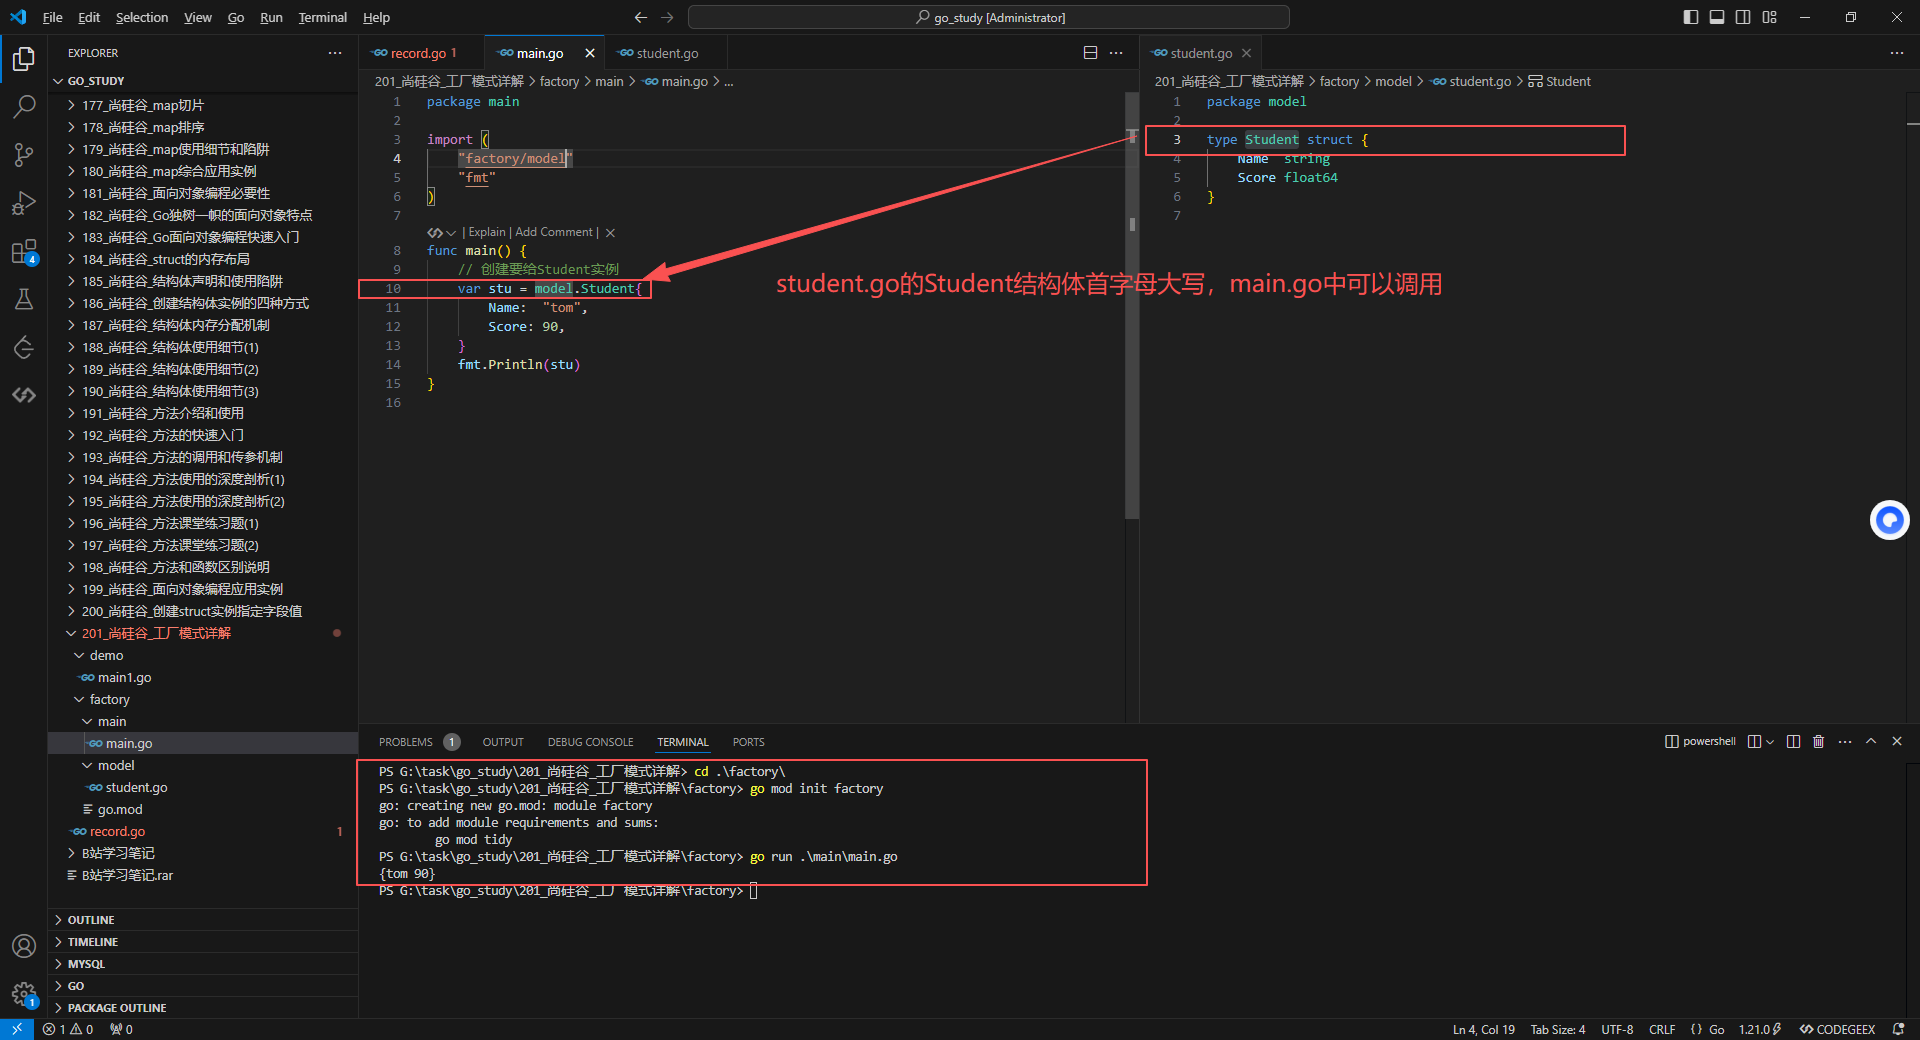This screenshot has height=1040, width=1920.
Task: Click the remote window indicator in status bar
Action: 17,1029
